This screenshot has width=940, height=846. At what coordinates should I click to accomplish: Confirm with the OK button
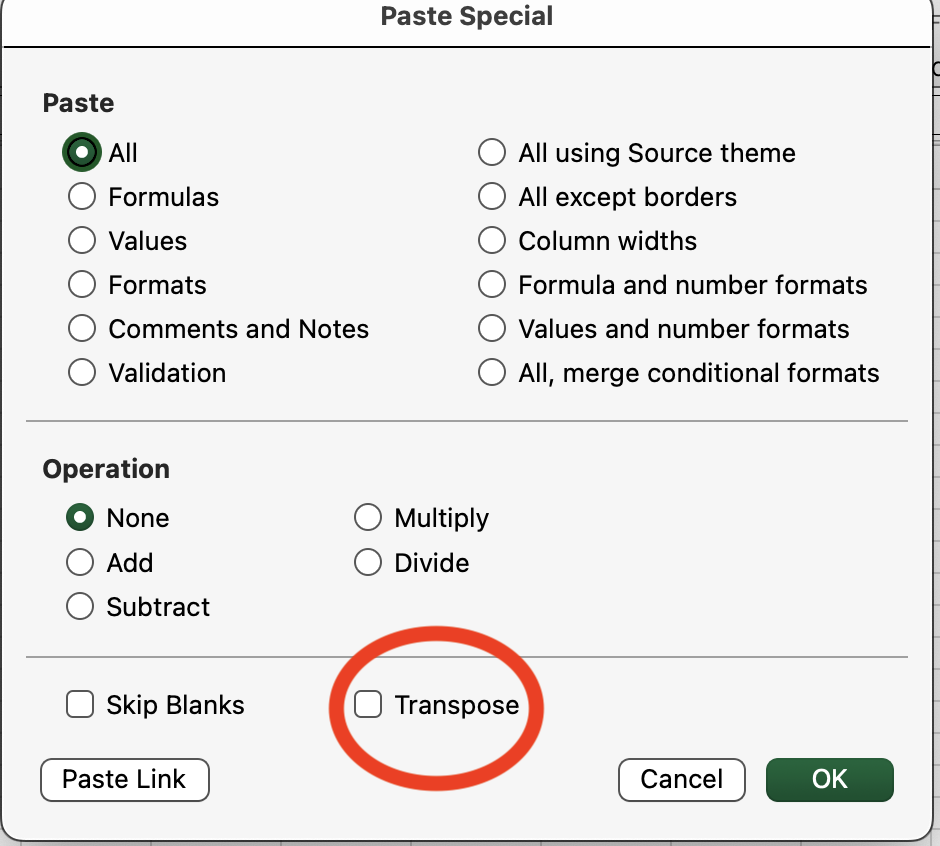point(829,780)
